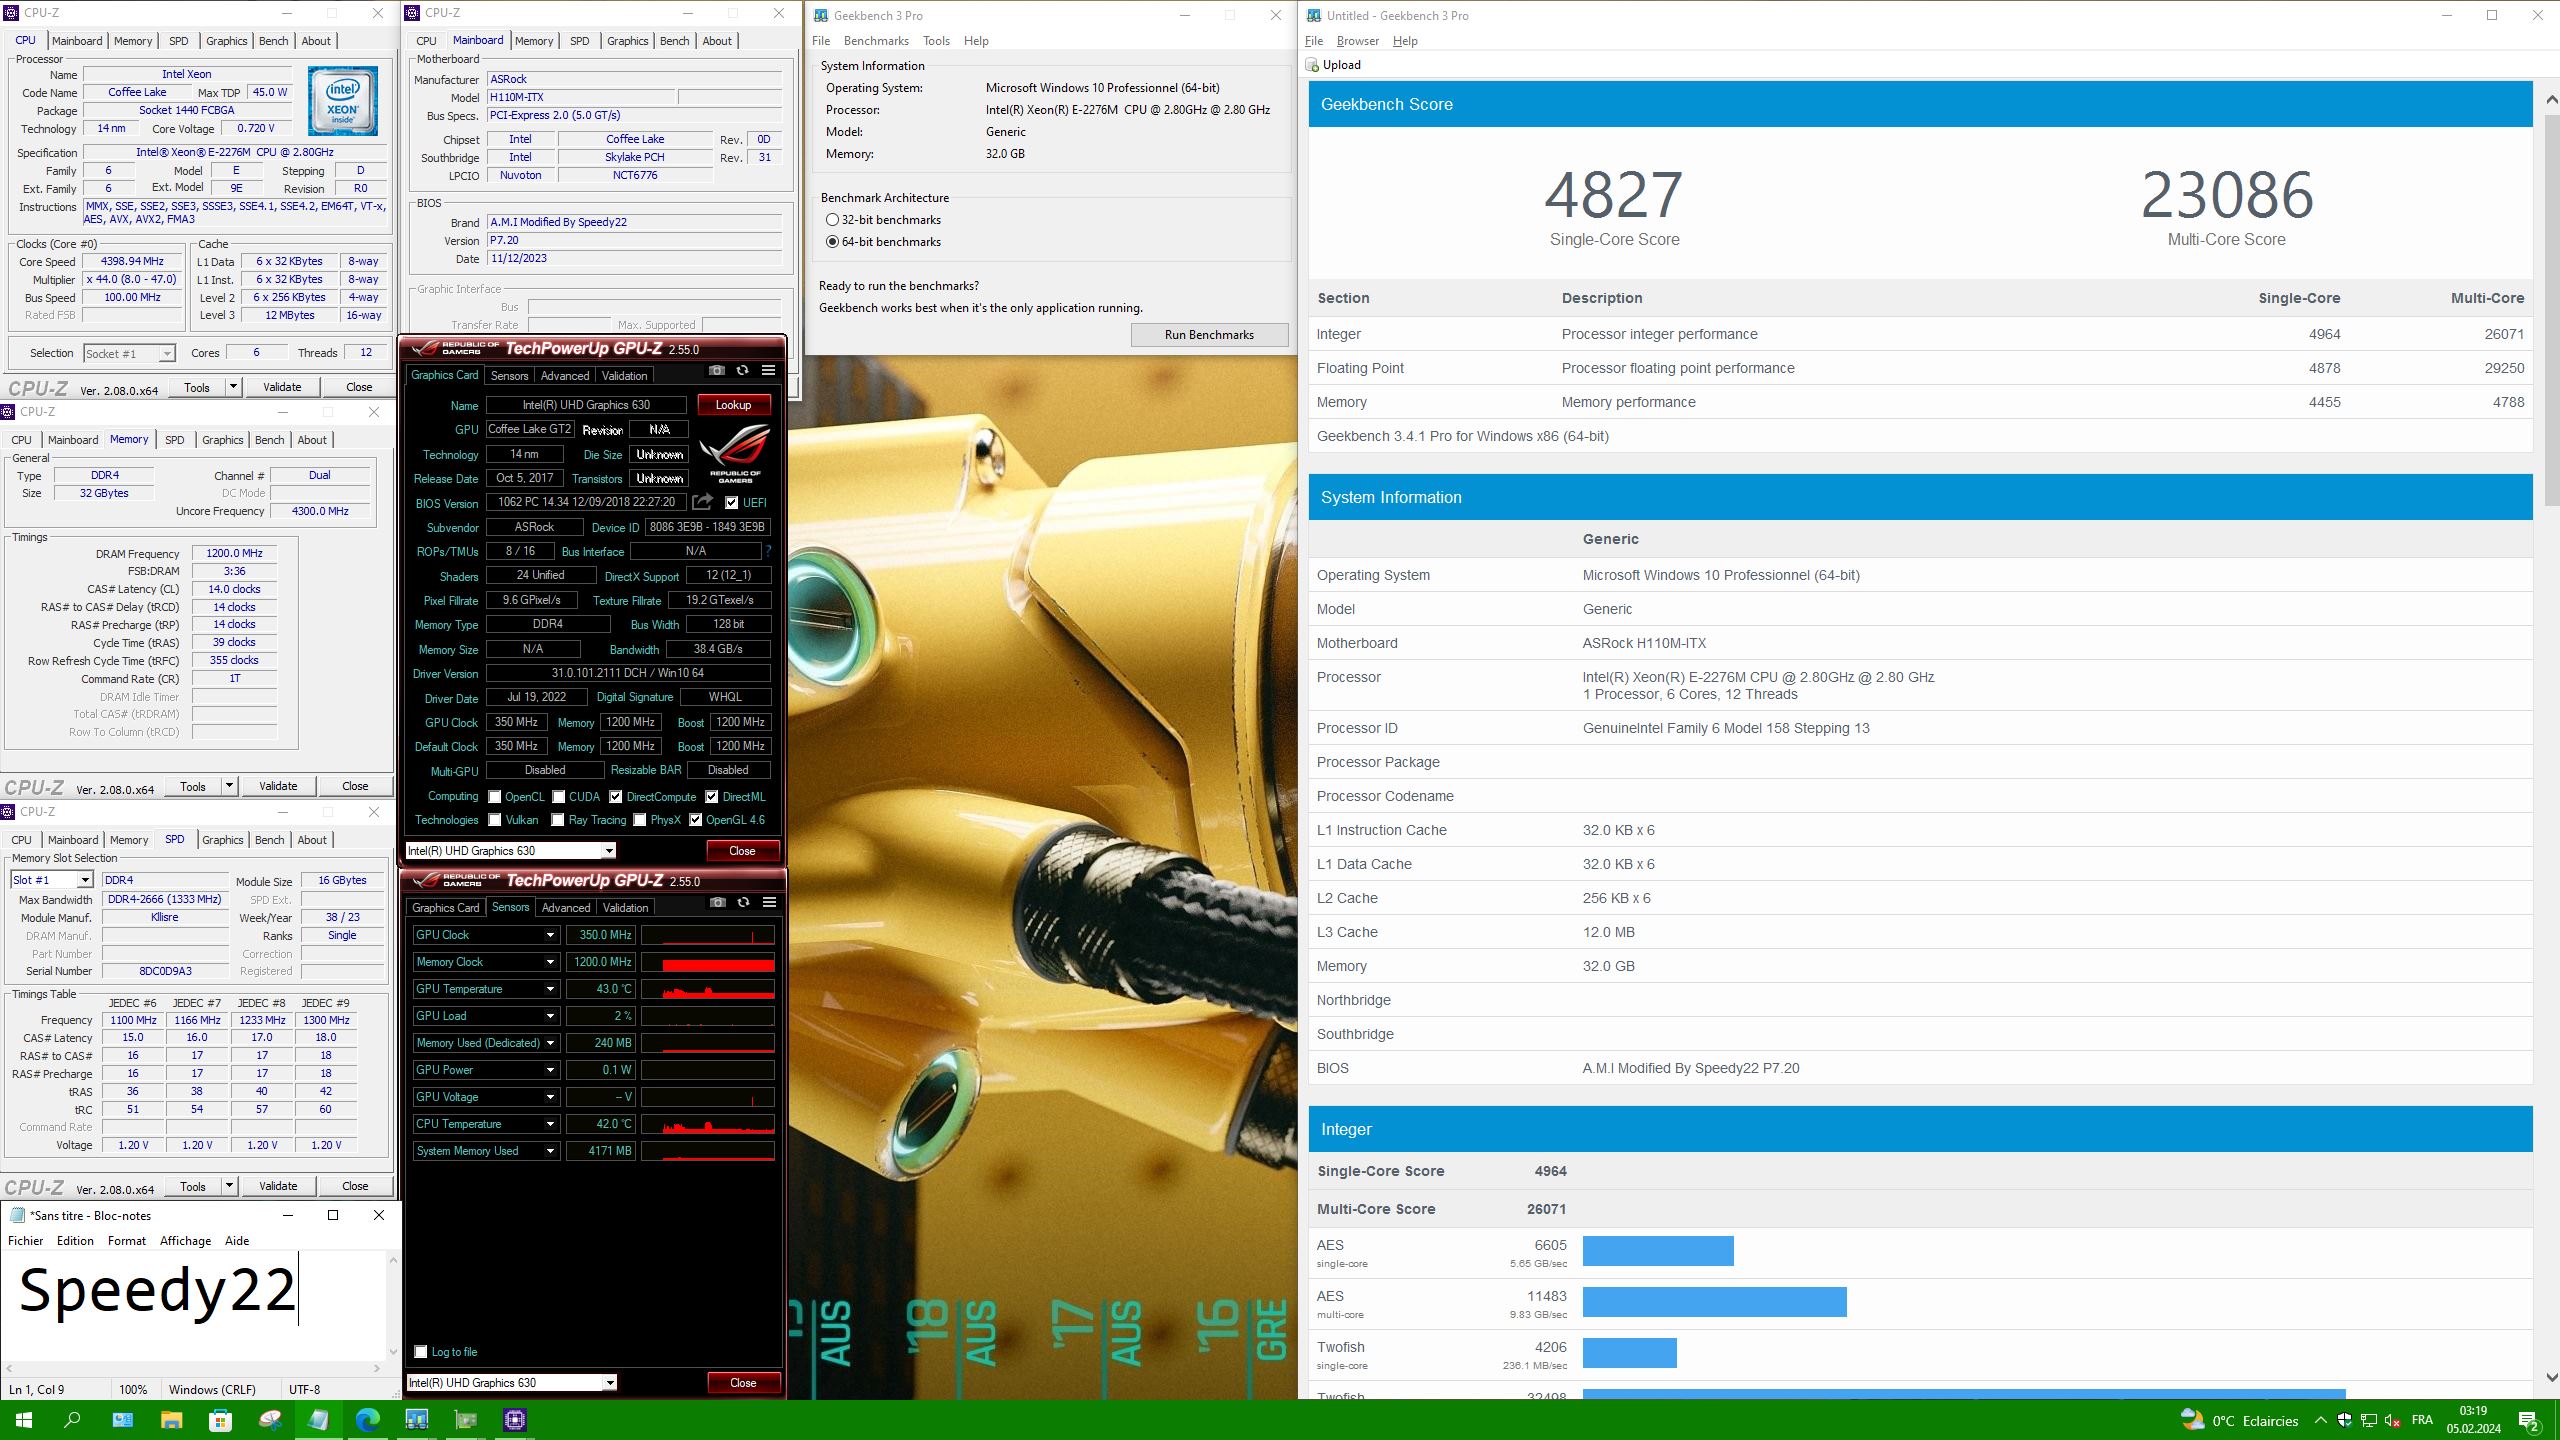Image resolution: width=2560 pixels, height=1440 pixels.
Task: Open Validation tab in GPU-Z Sensors window
Action: pos(626,908)
